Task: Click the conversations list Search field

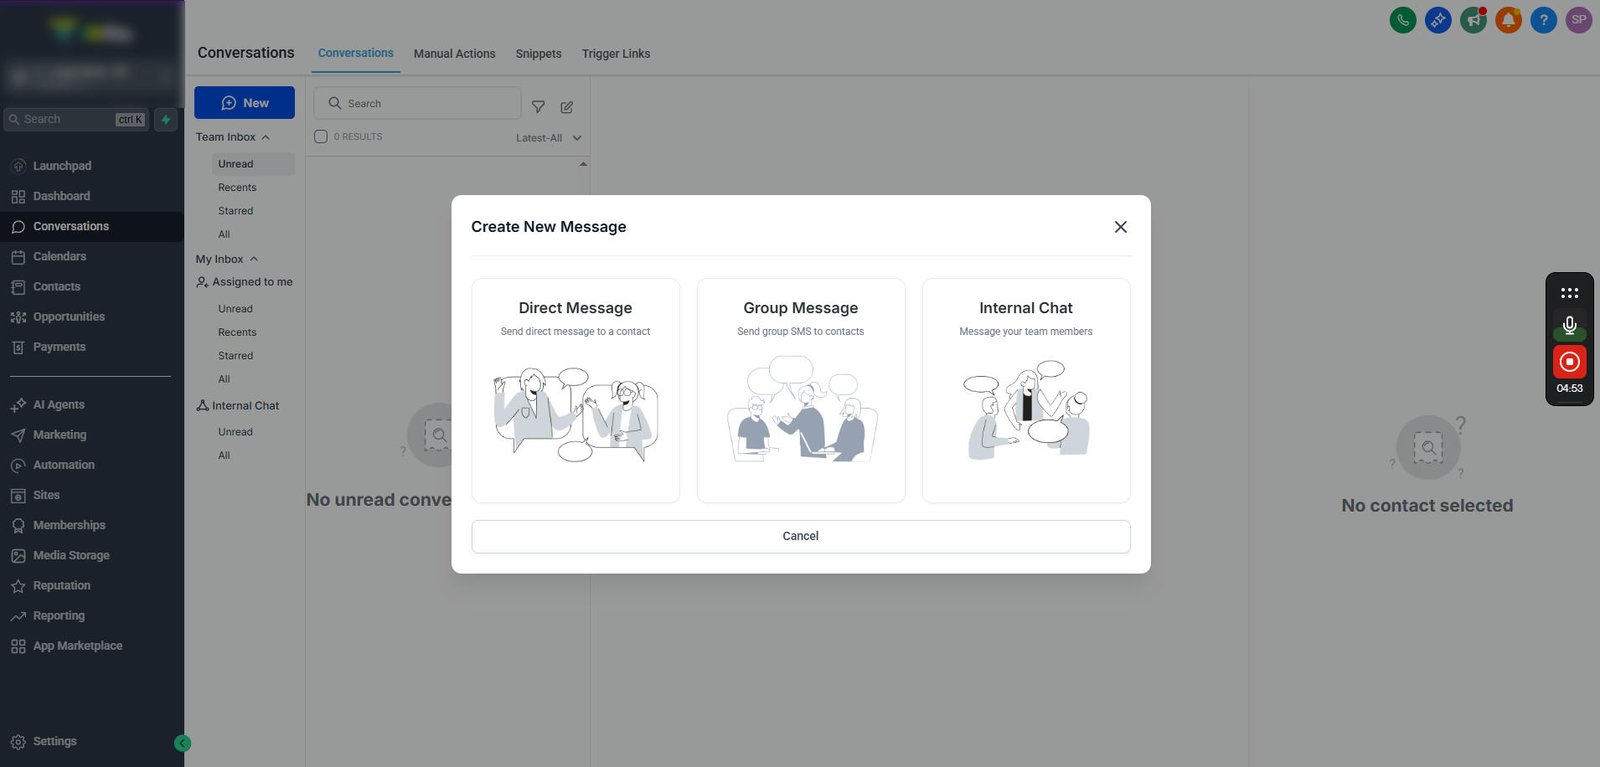Action: coord(418,103)
